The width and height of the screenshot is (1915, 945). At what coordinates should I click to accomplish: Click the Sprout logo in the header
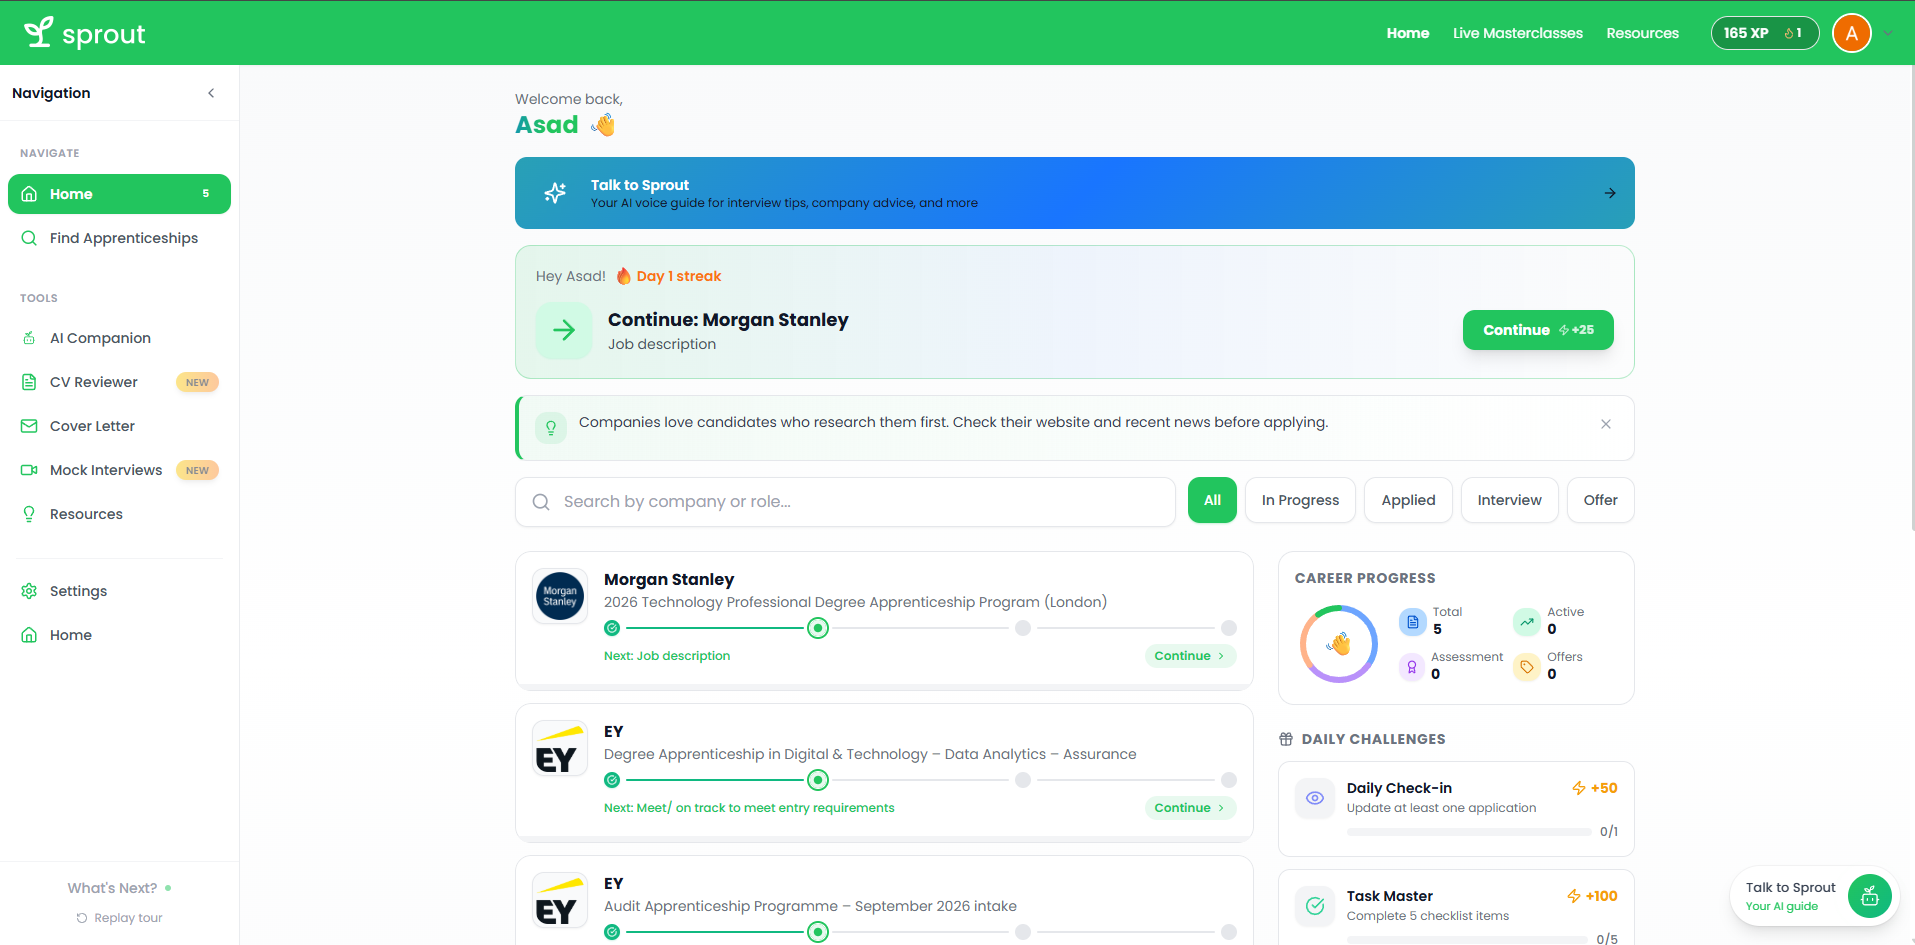85,33
